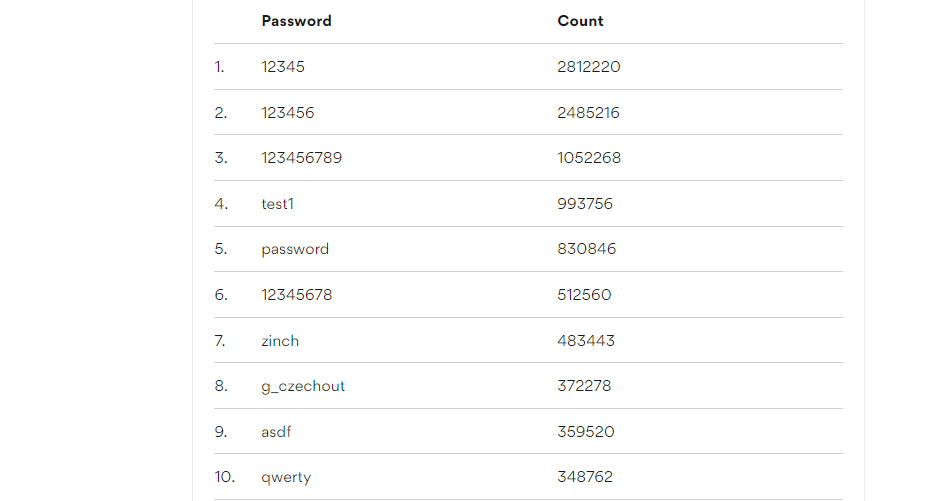Select count 1052268
Image resolution: width=932 pixels, height=501 pixels.
(589, 158)
